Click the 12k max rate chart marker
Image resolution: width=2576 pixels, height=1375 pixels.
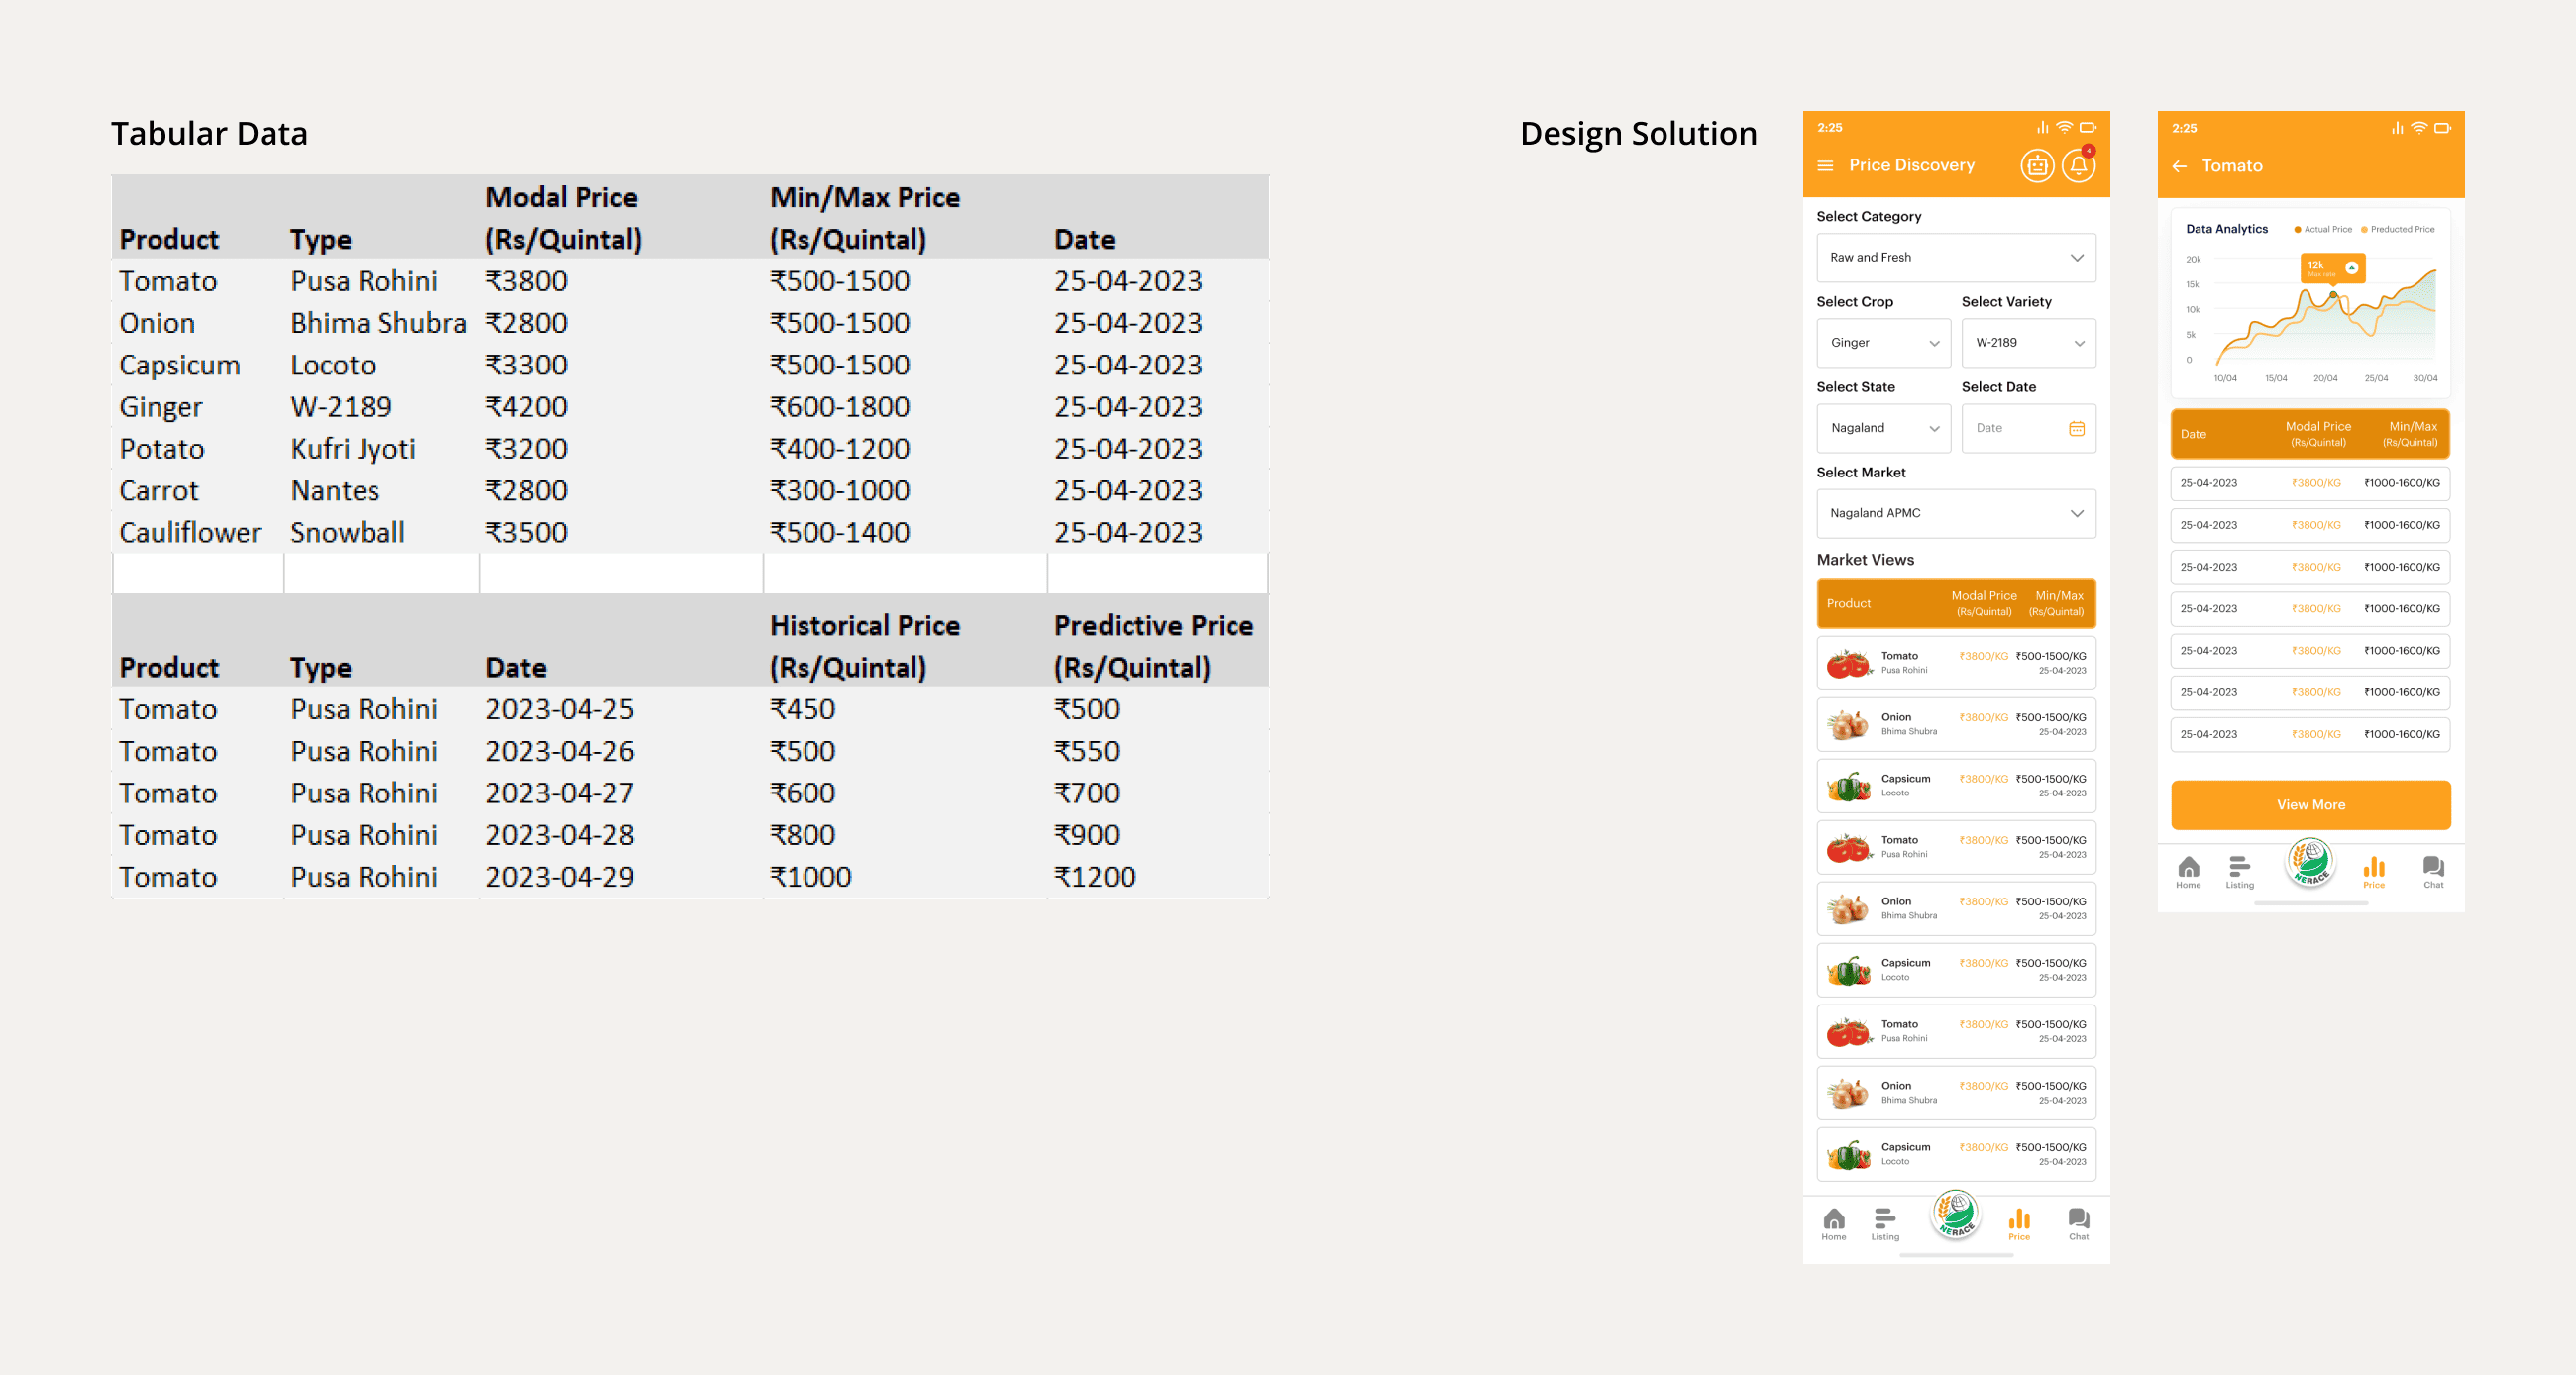(x=2331, y=268)
